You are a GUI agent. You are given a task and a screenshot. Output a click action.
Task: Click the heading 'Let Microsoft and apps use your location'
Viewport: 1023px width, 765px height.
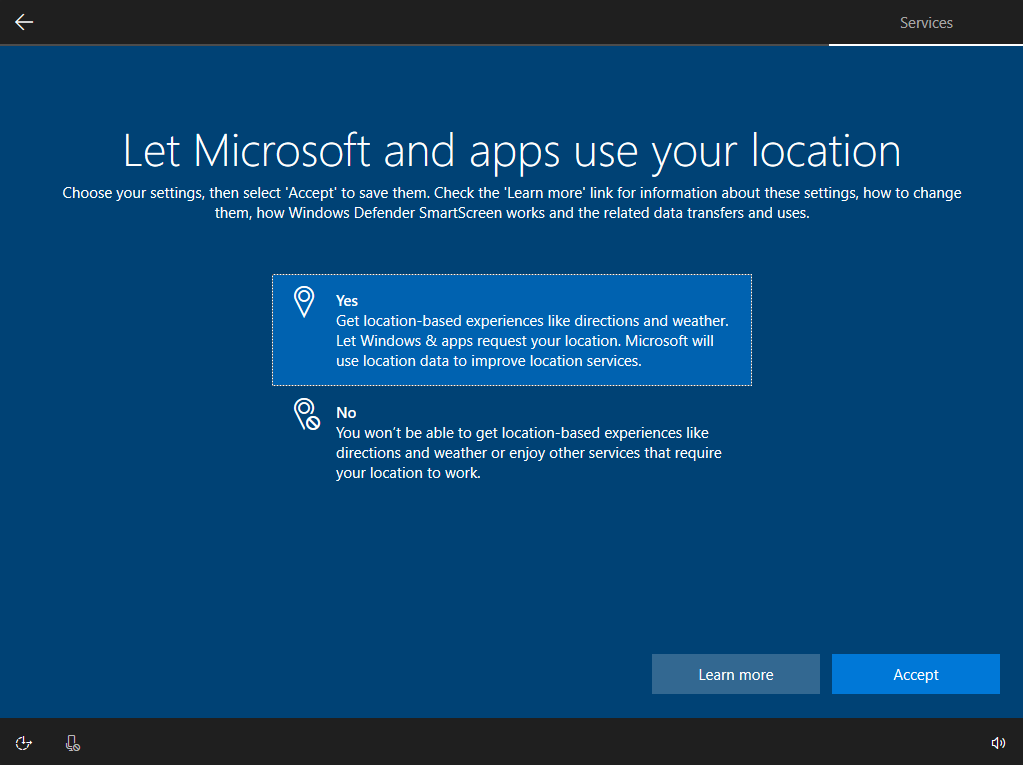(x=512, y=151)
